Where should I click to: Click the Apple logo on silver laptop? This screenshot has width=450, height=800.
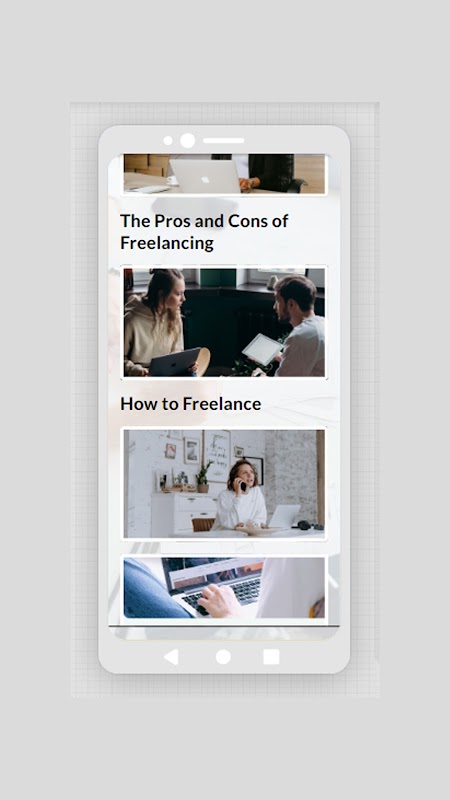tap(206, 180)
